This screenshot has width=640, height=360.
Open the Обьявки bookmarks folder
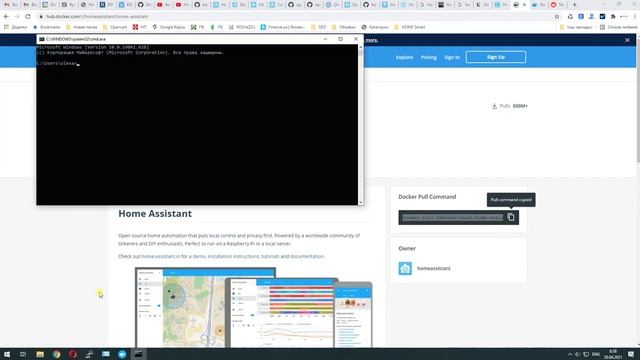tap(344, 27)
